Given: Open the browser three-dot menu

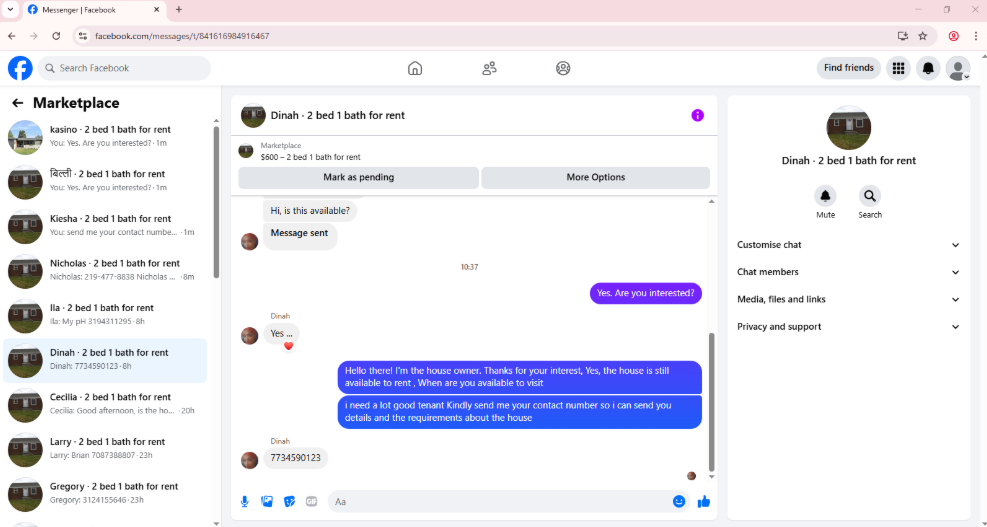Looking at the screenshot, I should pyautogui.click(x=976, y=36).
